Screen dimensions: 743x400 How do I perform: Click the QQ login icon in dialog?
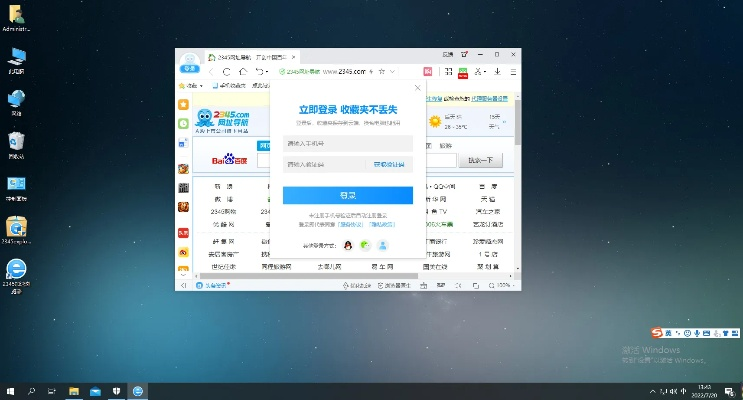pos(348,245)
